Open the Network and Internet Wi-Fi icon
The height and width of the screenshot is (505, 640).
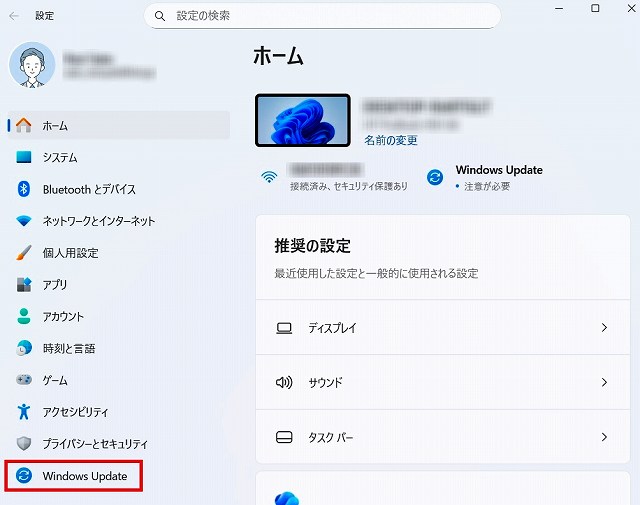click(x=24, y=221)
